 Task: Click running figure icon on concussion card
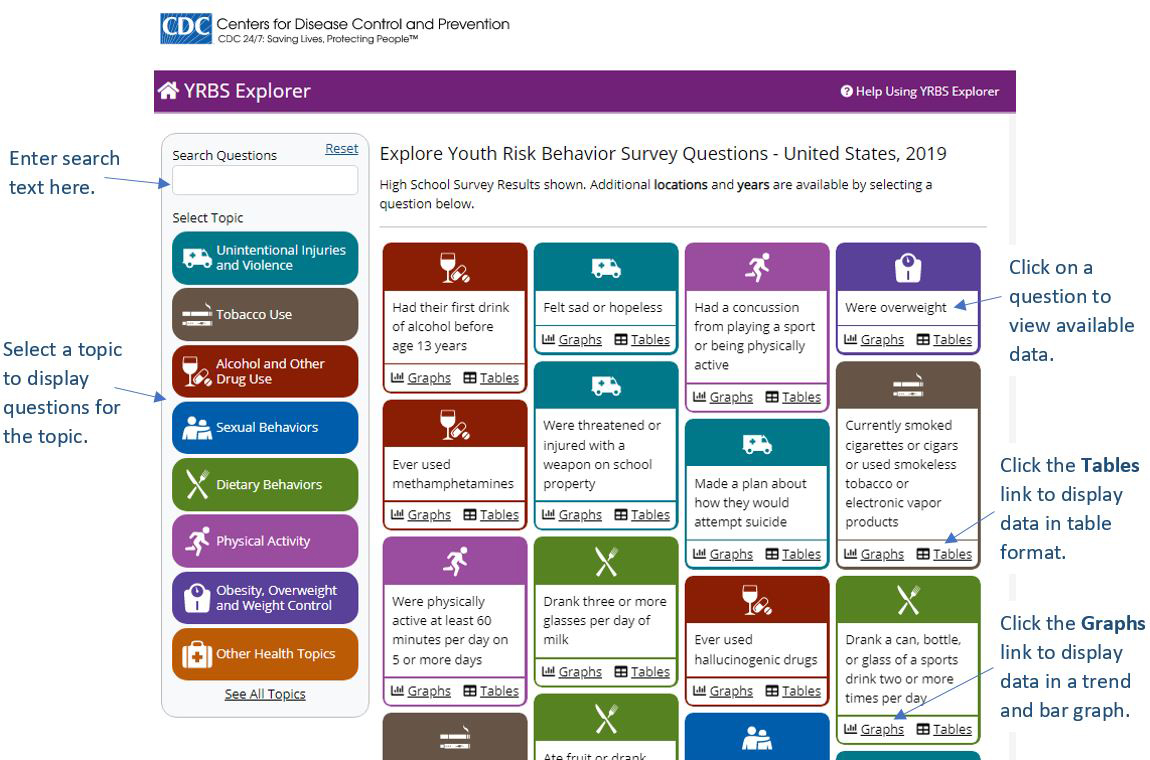[x=757, y=268]
